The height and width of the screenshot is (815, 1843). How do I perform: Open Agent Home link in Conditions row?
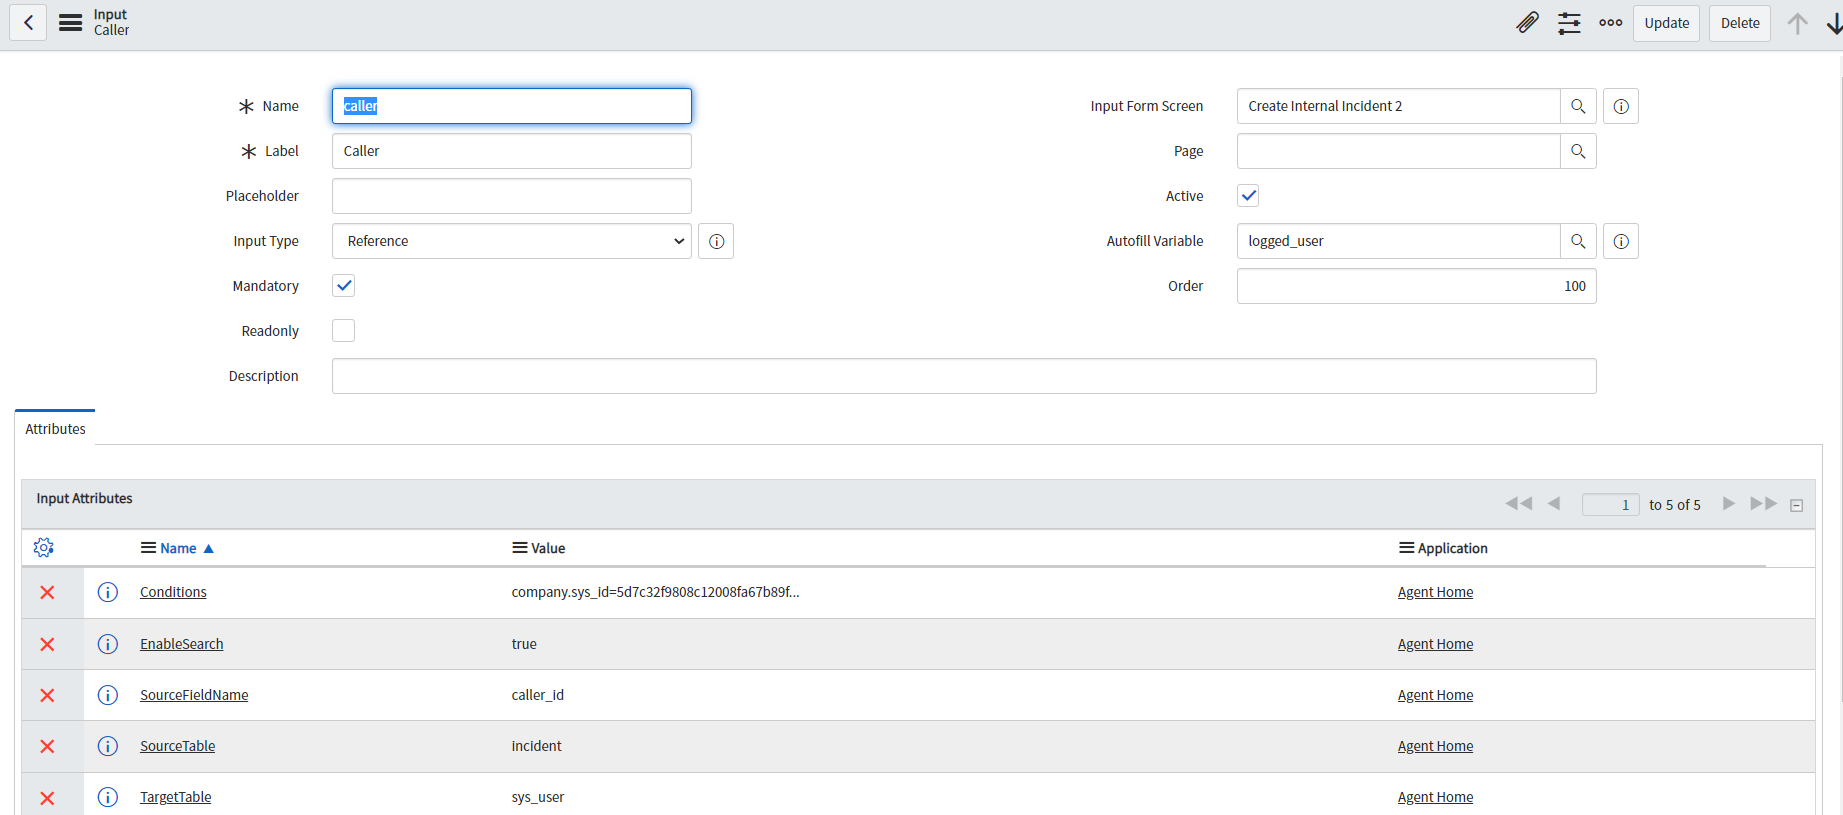pyautogui.click(x=1435, y=592)
